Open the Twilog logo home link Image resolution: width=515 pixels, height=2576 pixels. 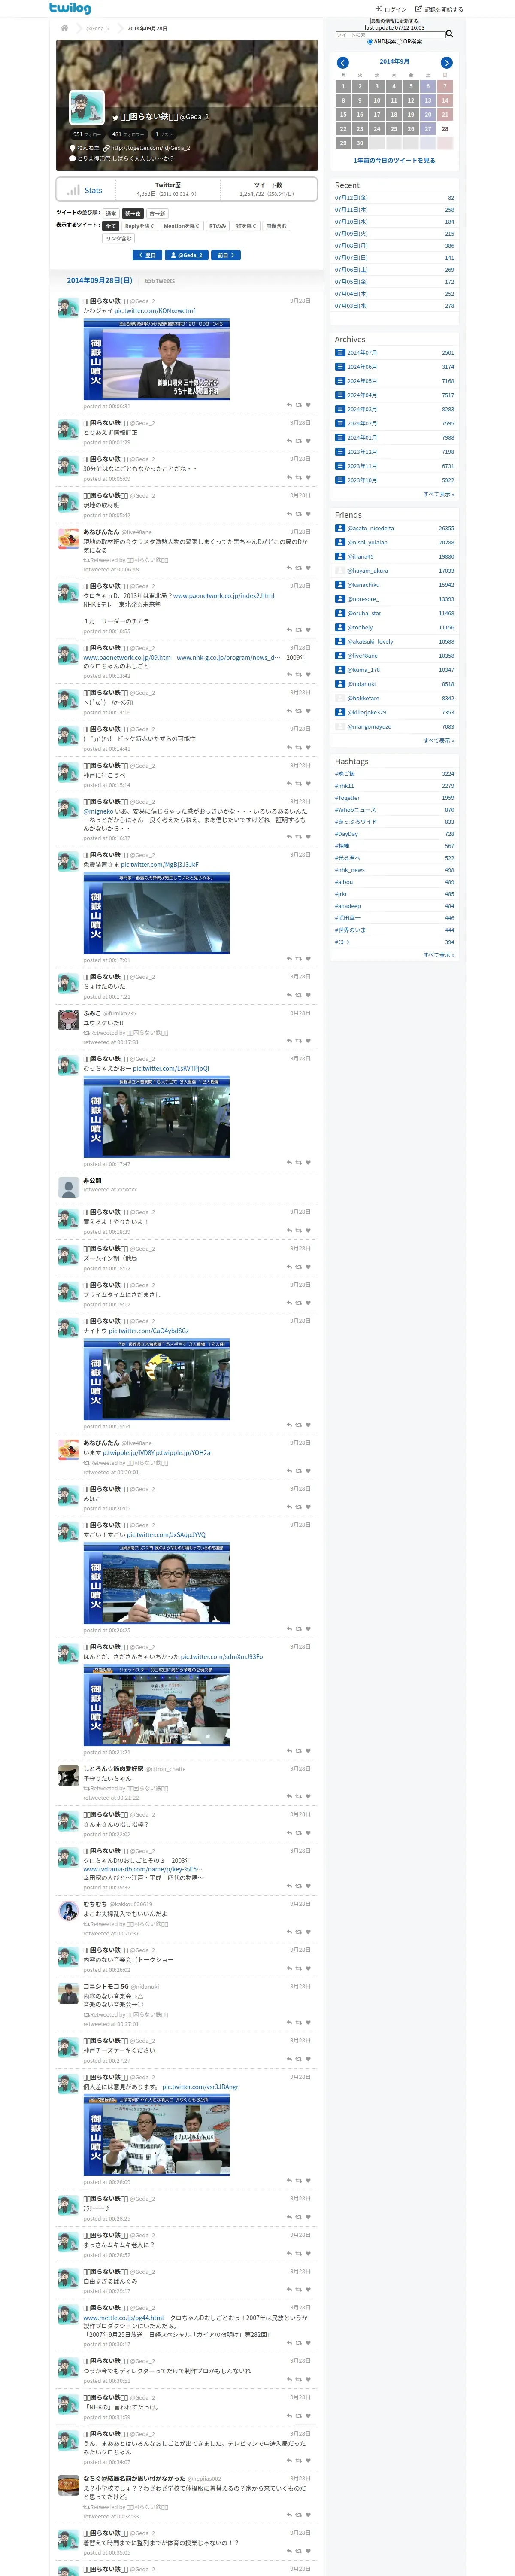70,8
